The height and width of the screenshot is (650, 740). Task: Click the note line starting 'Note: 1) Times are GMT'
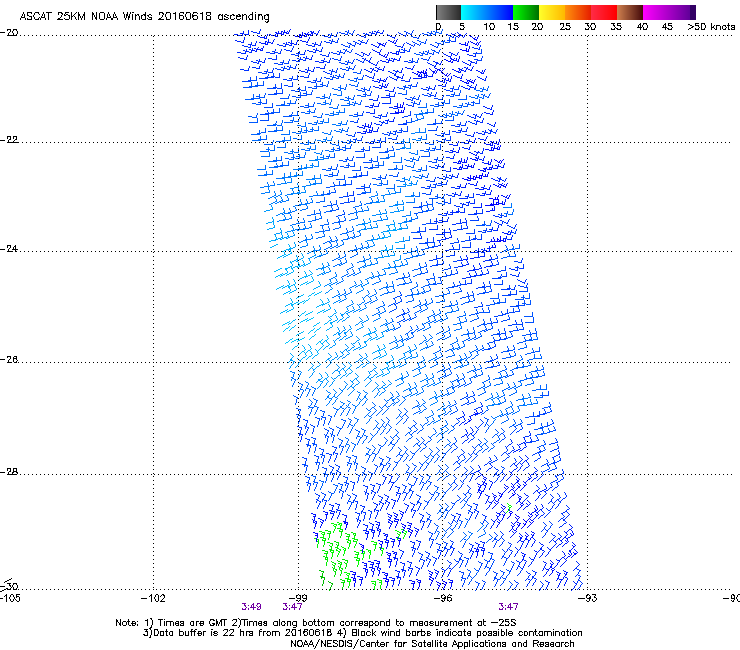tap(316, 623)
